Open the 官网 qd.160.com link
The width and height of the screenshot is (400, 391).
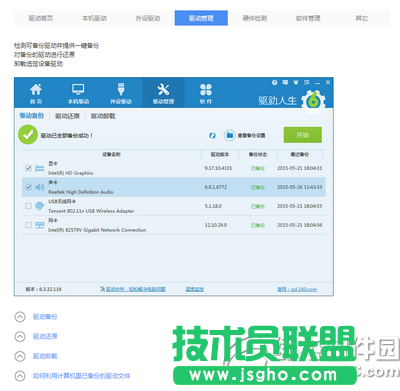pos(297,289)
